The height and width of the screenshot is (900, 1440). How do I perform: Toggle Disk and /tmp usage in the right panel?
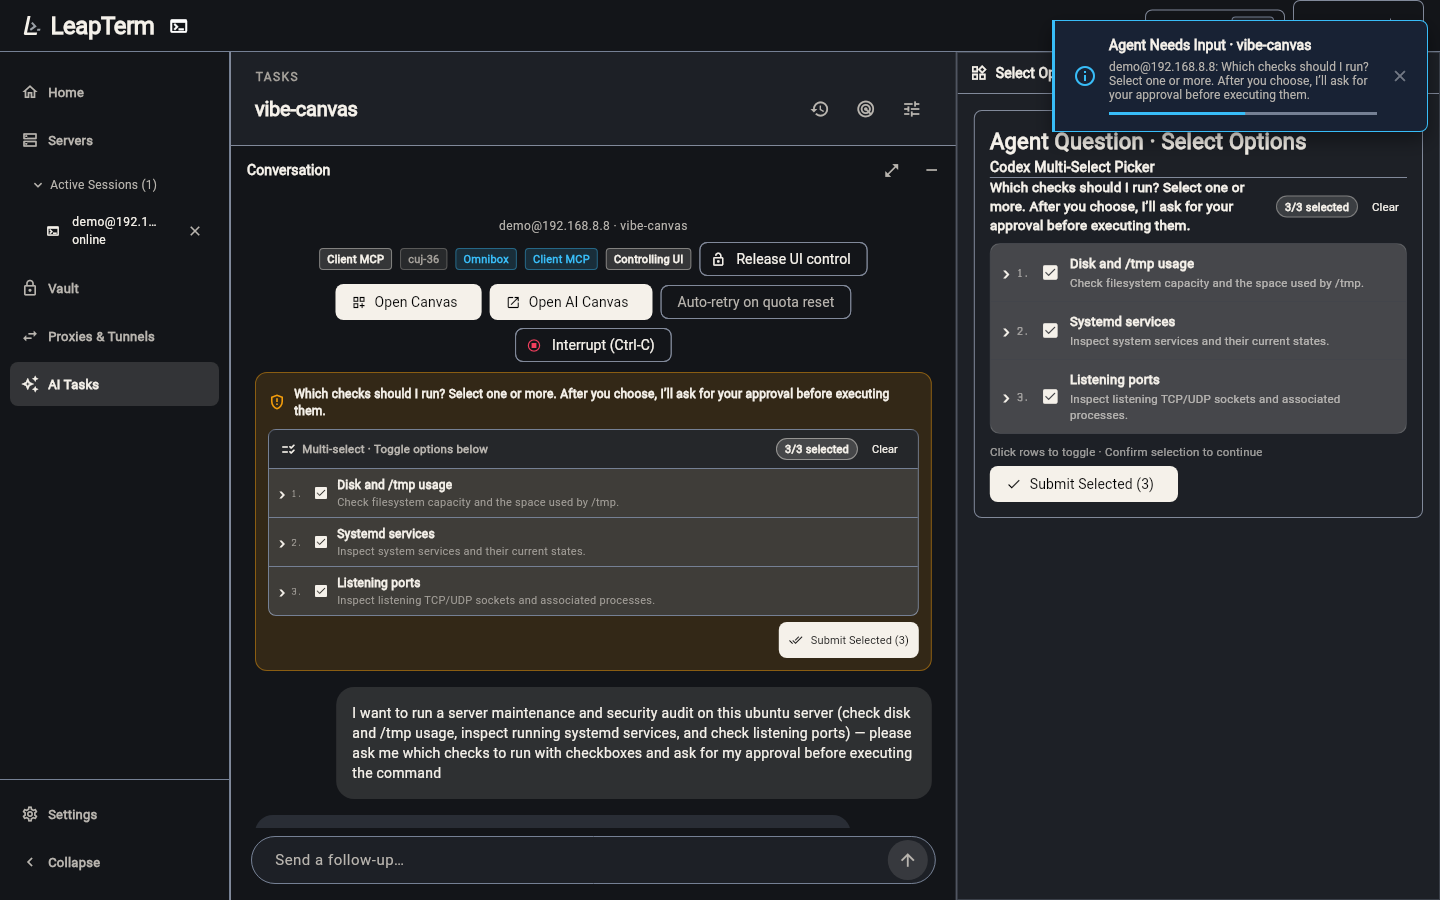point(1050,273)
